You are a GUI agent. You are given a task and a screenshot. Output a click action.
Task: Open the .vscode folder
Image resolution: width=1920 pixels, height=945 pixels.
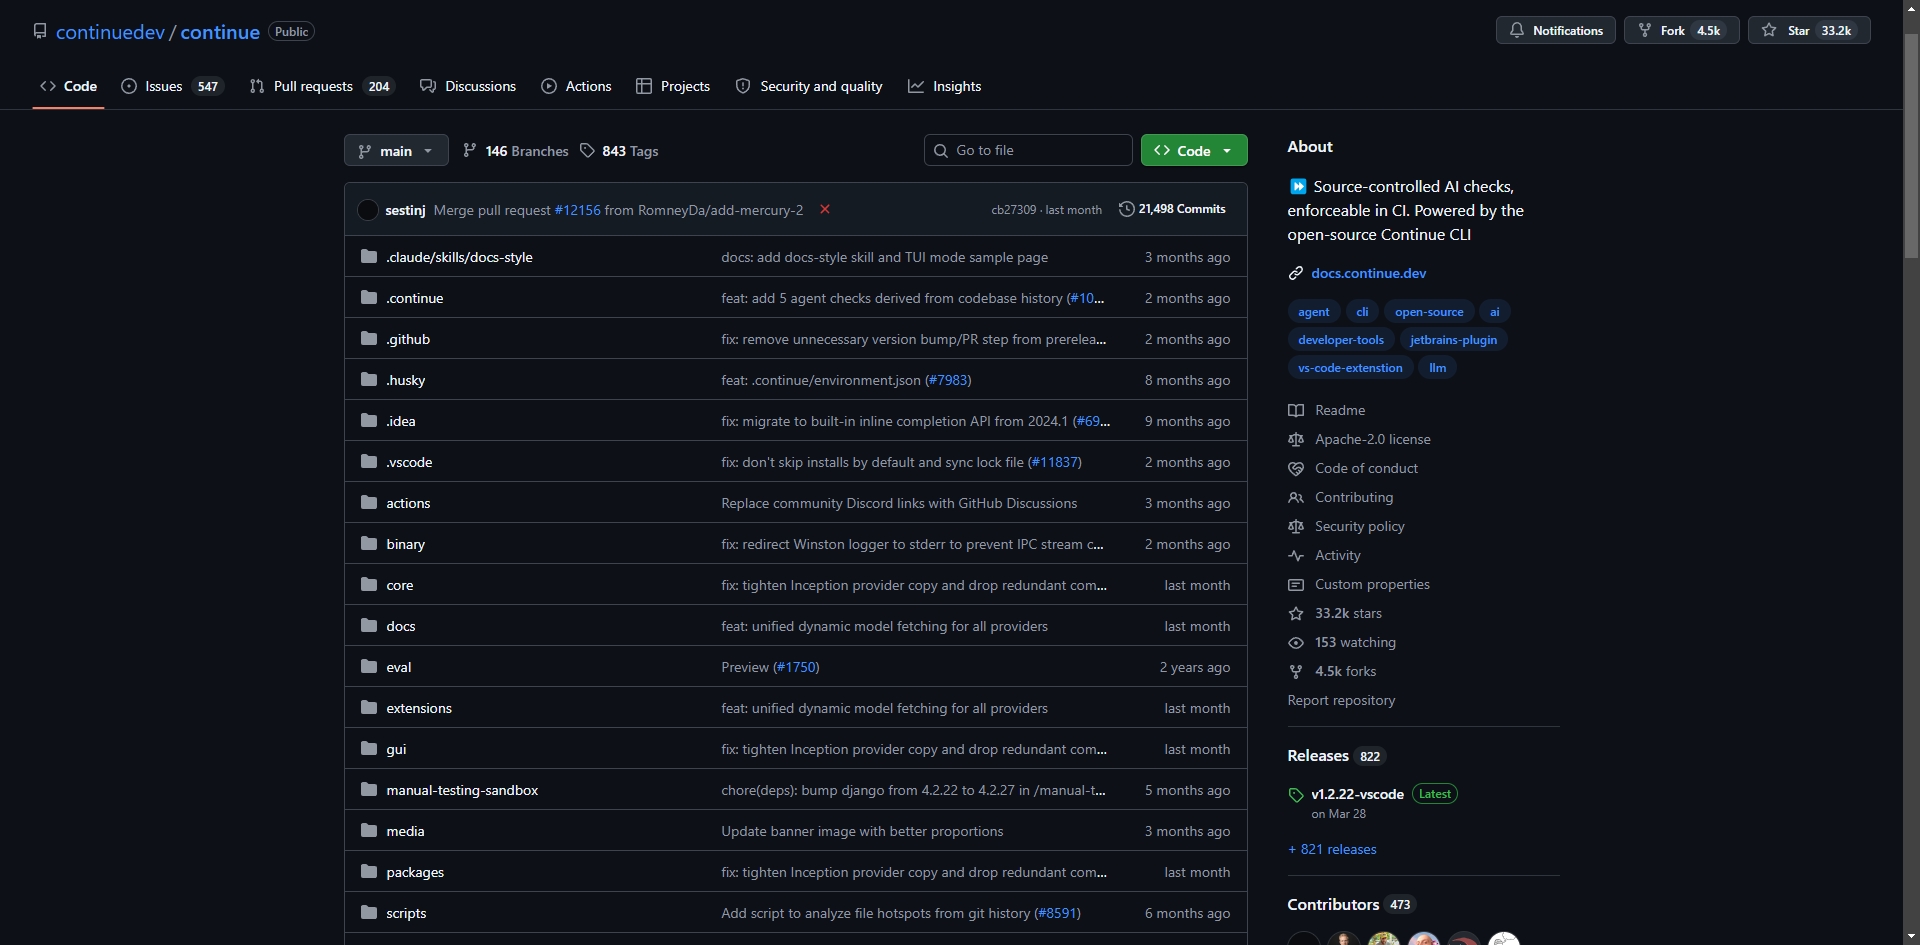point(409,462)
